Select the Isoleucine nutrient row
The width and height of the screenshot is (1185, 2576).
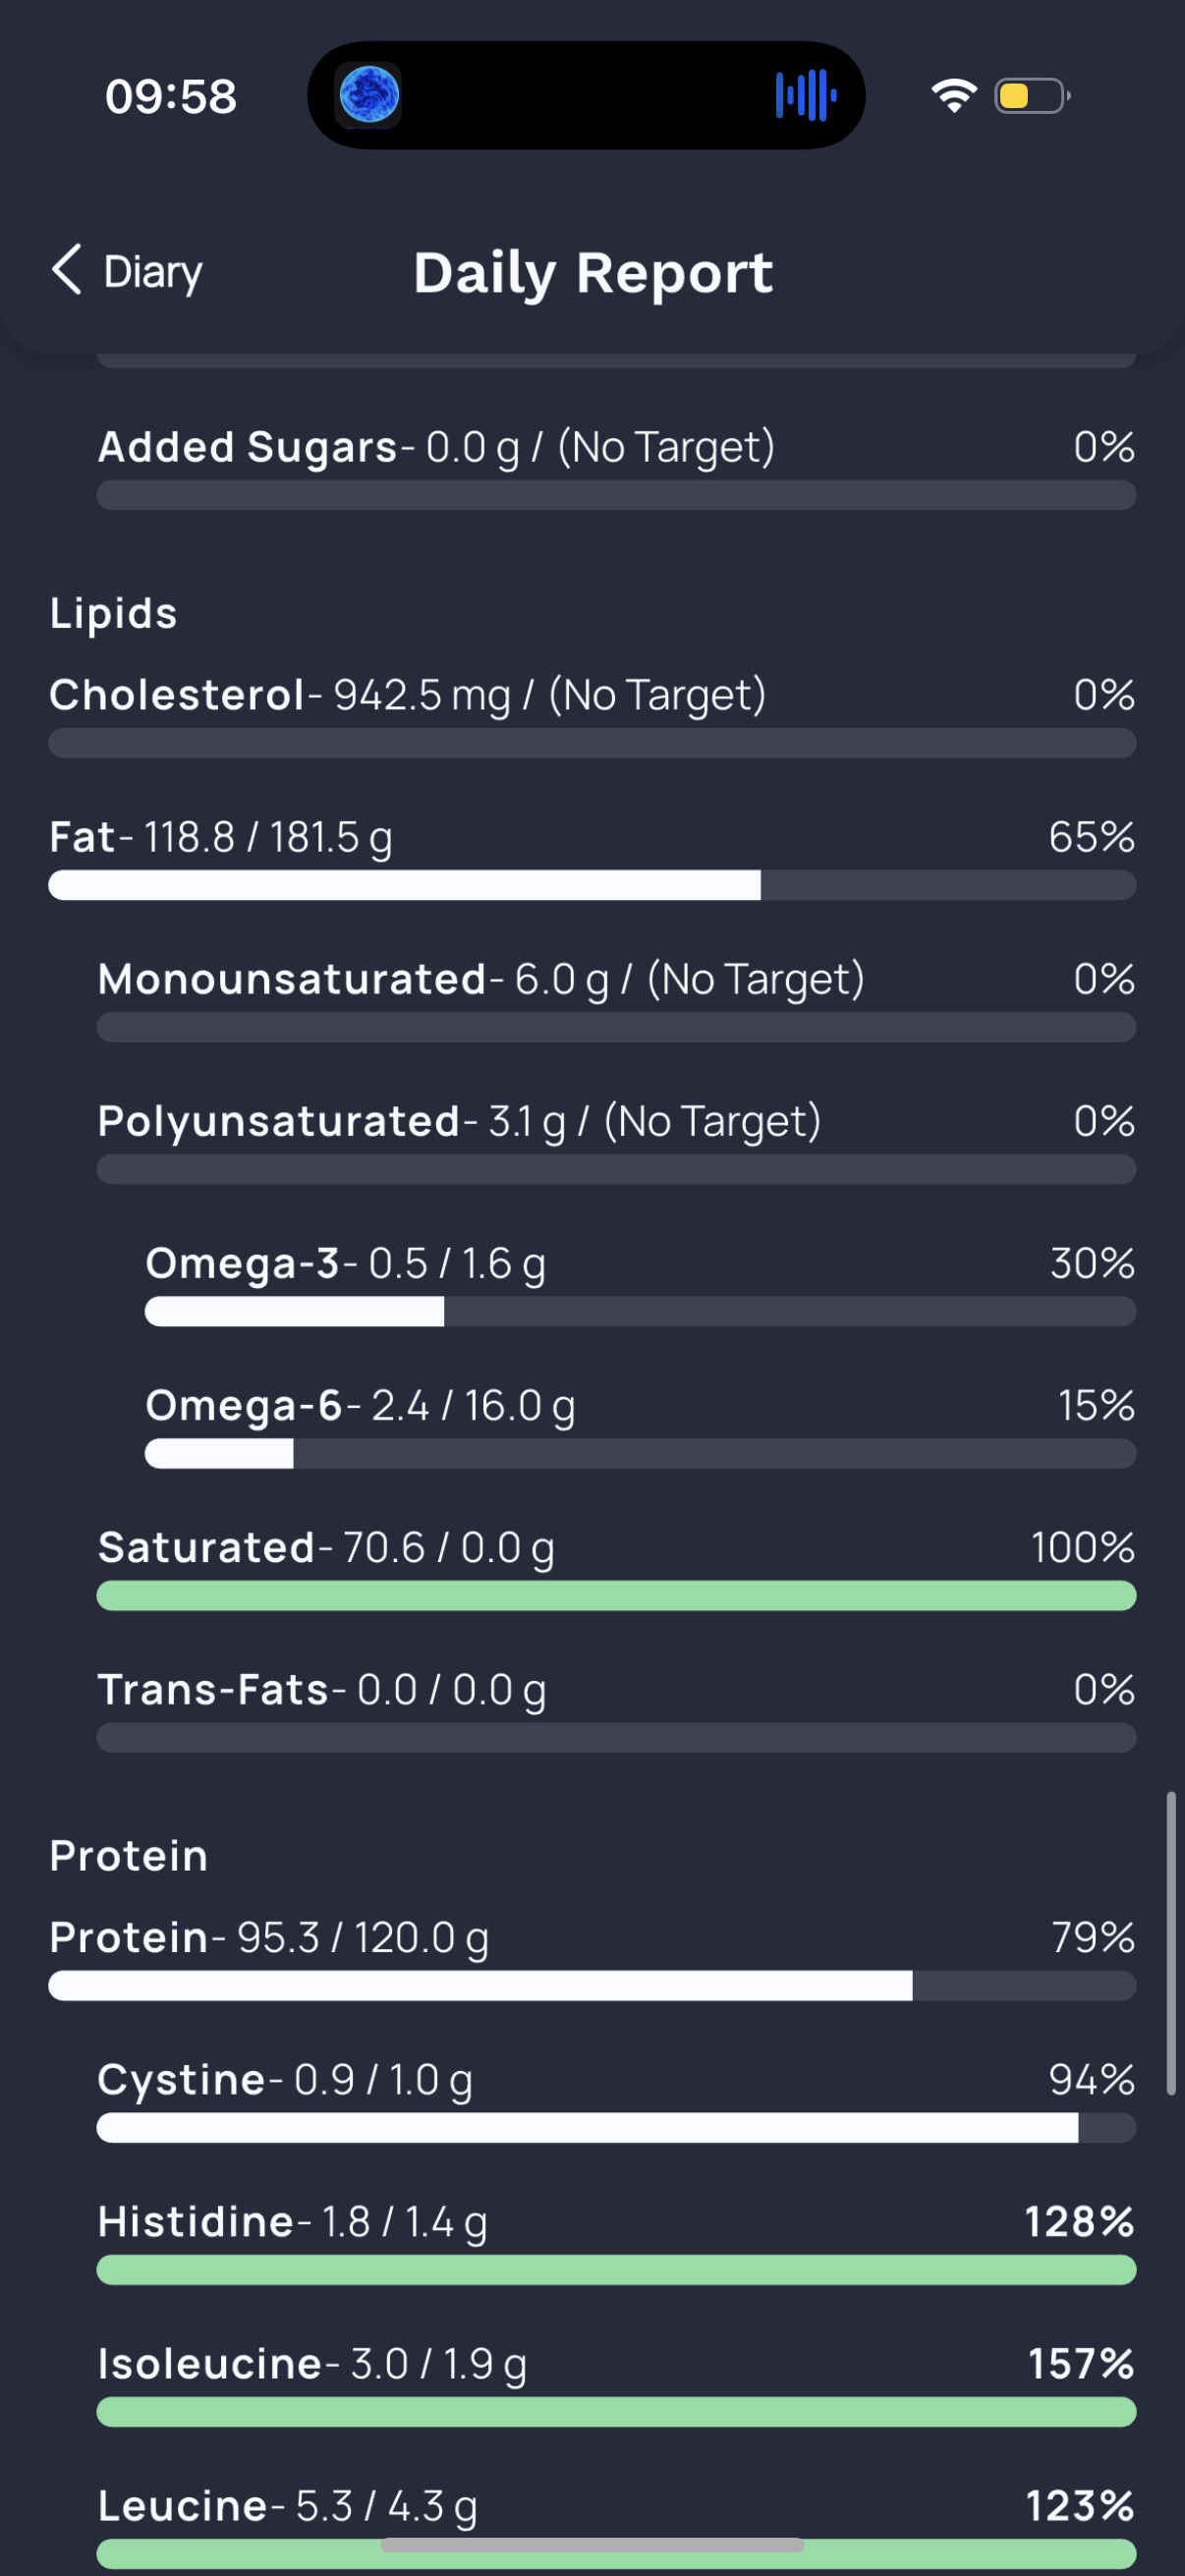pos(616,2384)
